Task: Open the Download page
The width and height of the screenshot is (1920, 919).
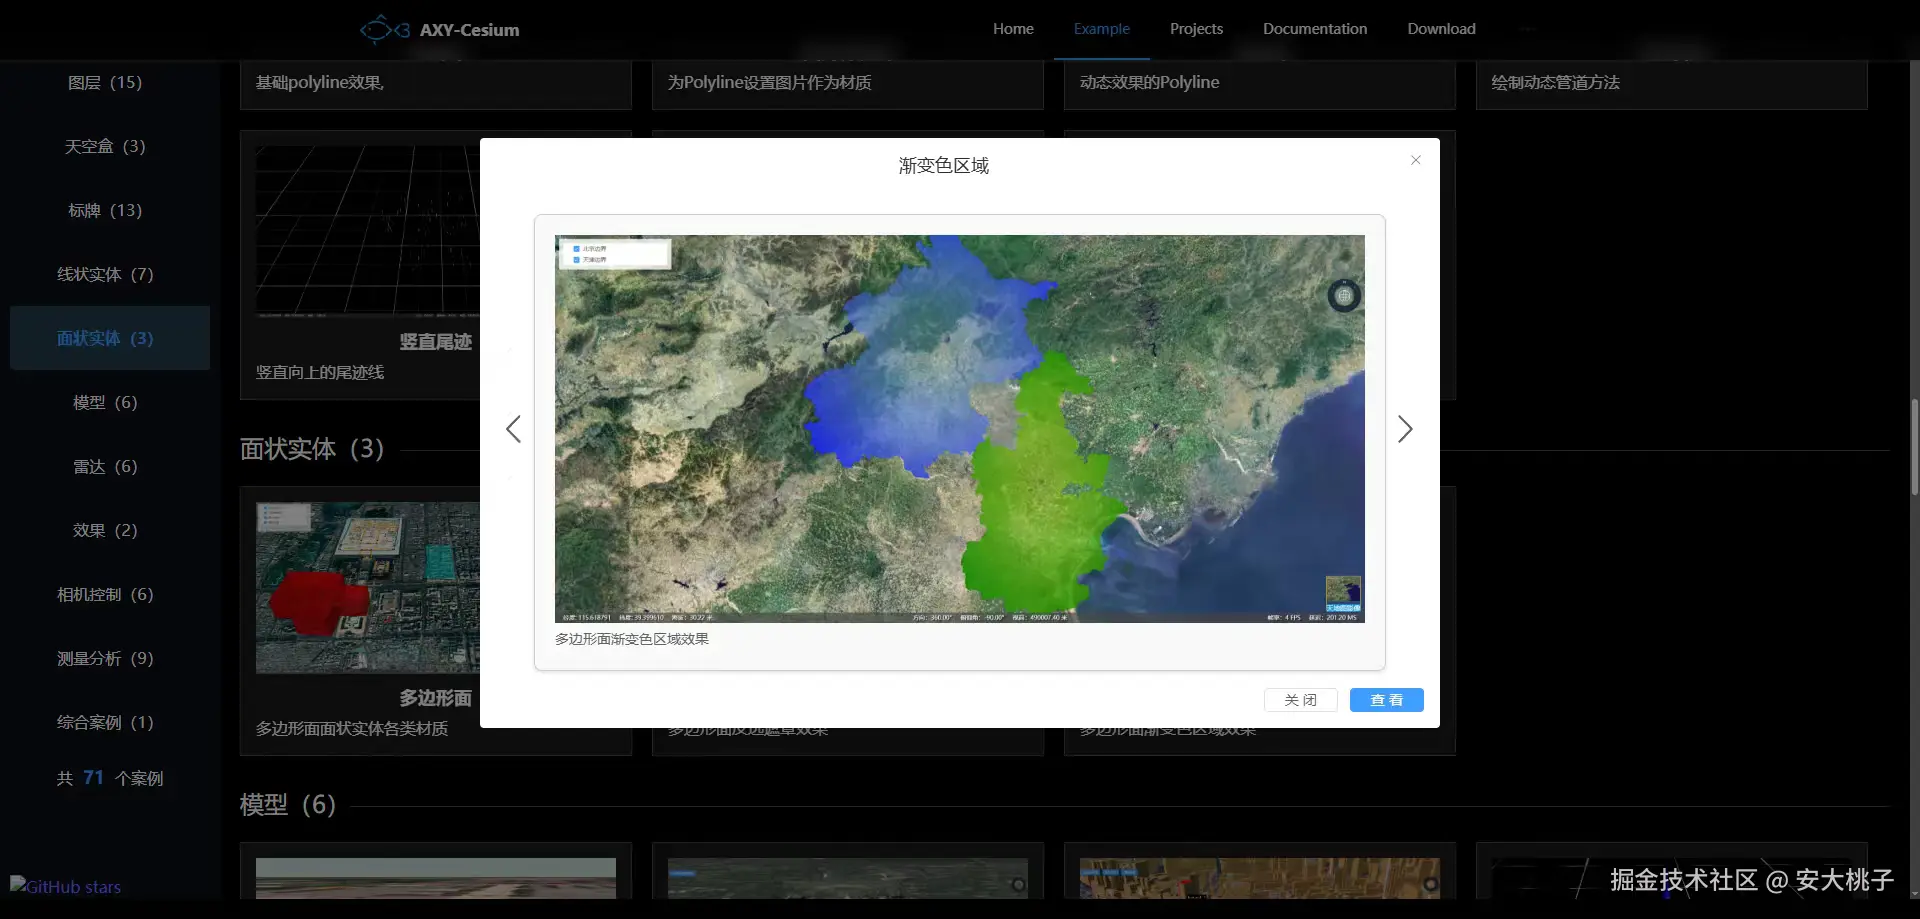Action: 1441,29
